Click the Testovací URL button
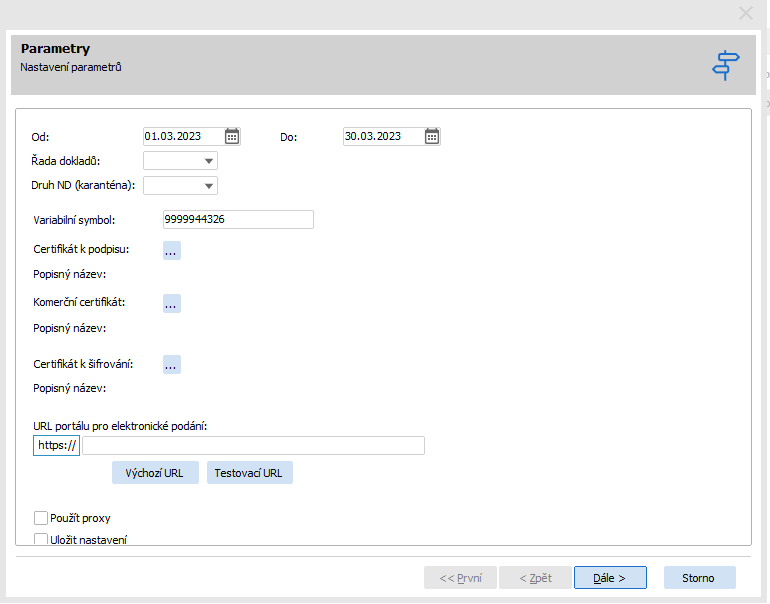Viewport: 770px width, 604px height. tap(250, 473)
